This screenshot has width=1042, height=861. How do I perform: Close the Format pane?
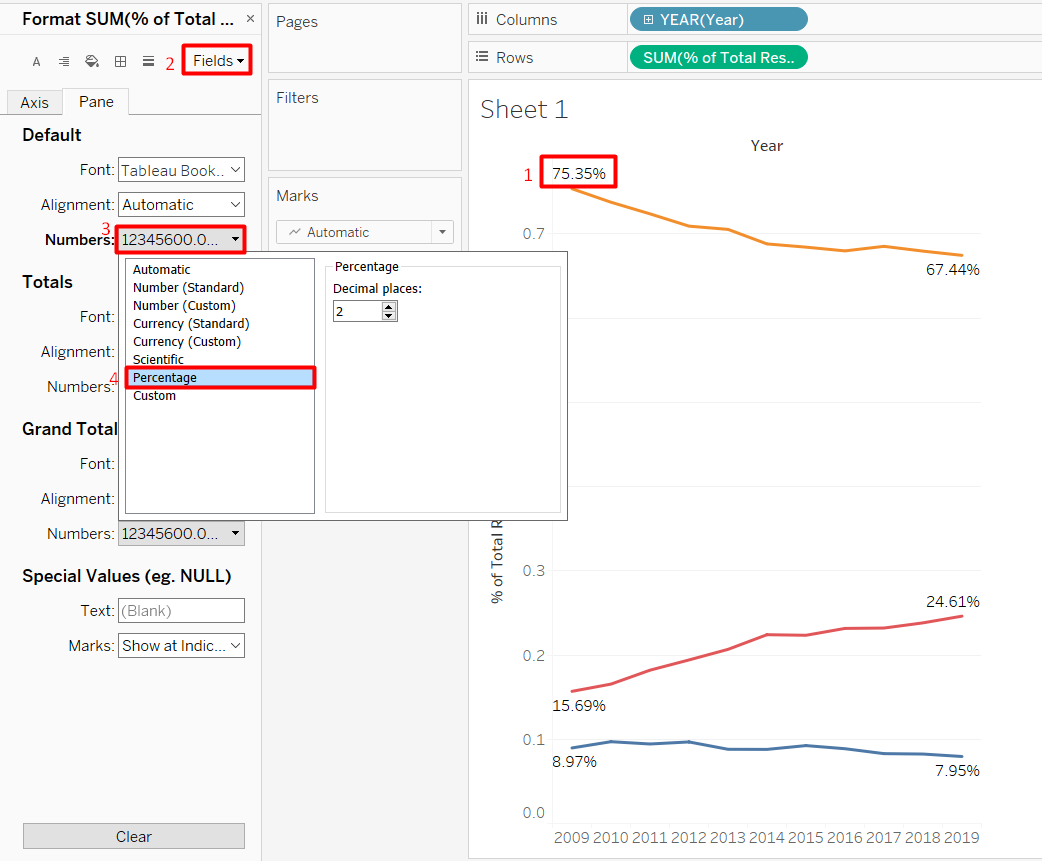pos(250,19)
